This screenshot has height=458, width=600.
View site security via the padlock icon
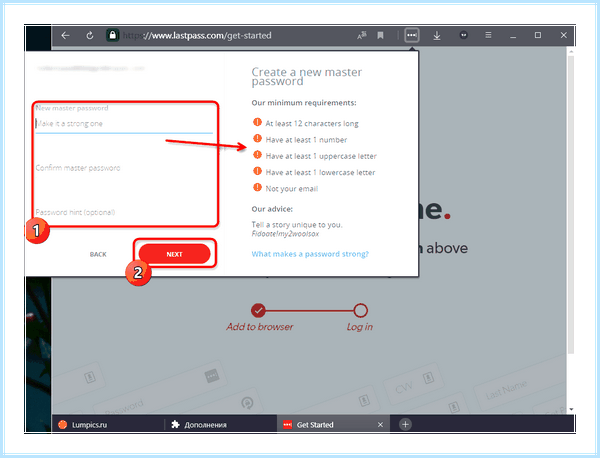point(112,35)
